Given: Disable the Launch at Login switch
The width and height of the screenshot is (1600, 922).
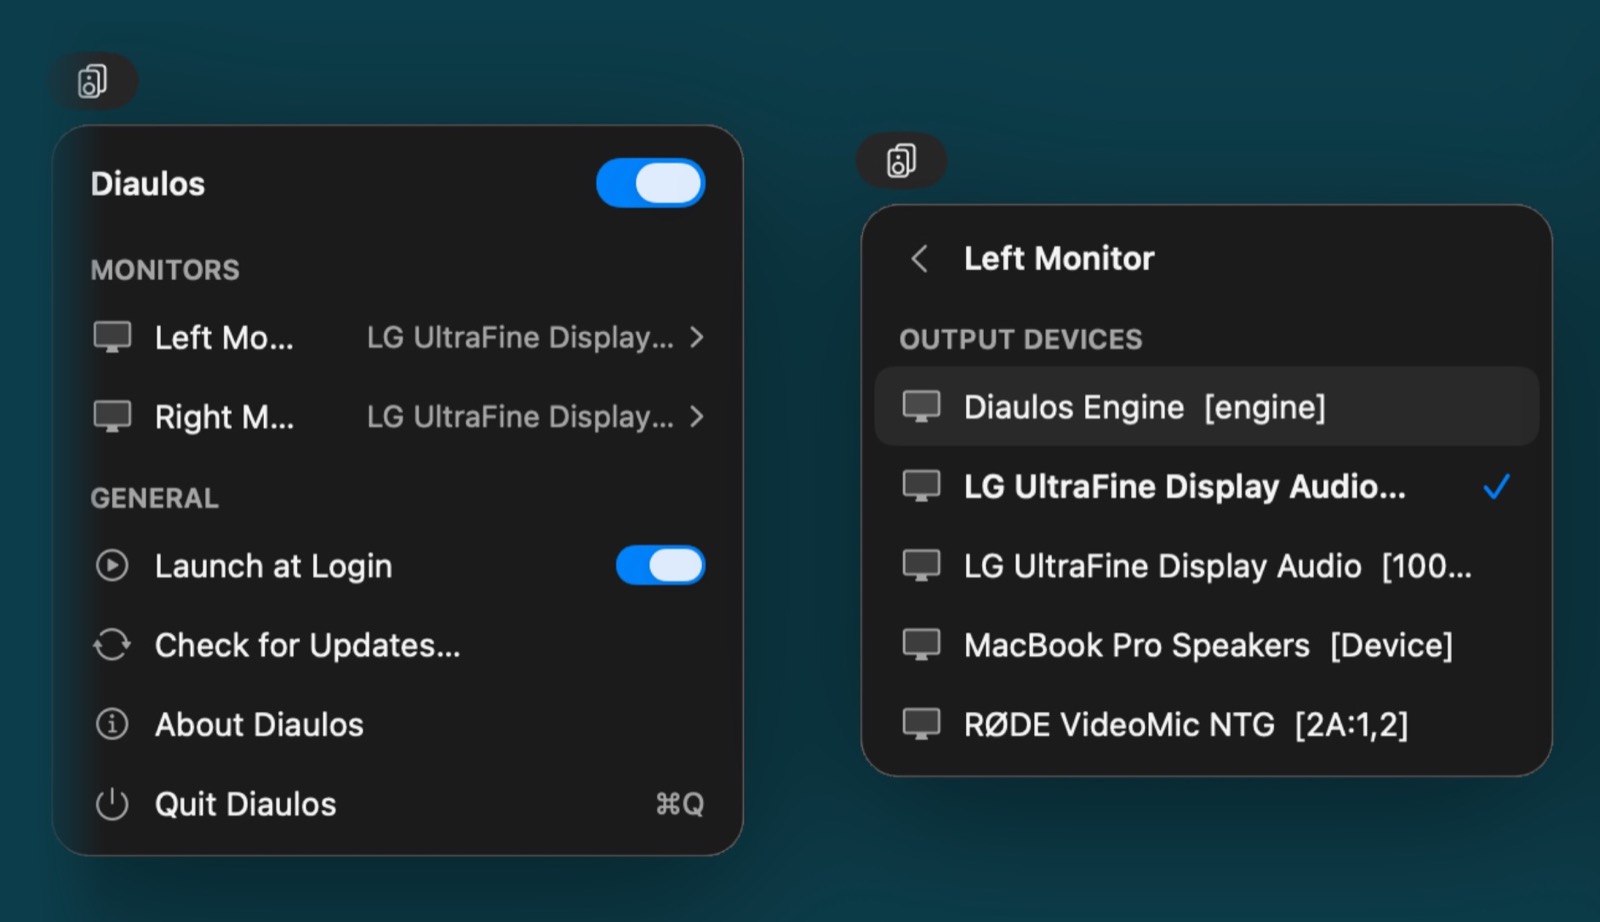Looking at the screenshot, I should pos(660,566).
